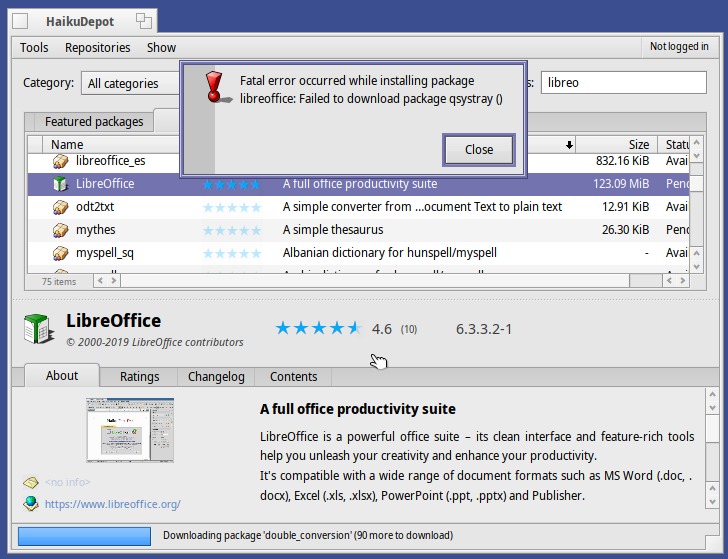
Task: Click the window resize corner knob
Action: tap(712, 542)
